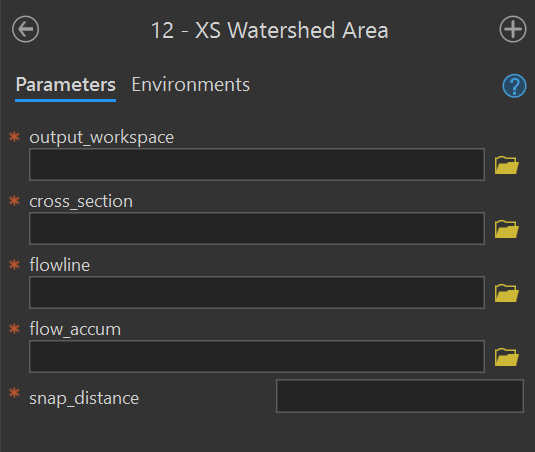Switch to the Environments tab
This screenshot has height=452, width=535.
click(191, 85)
